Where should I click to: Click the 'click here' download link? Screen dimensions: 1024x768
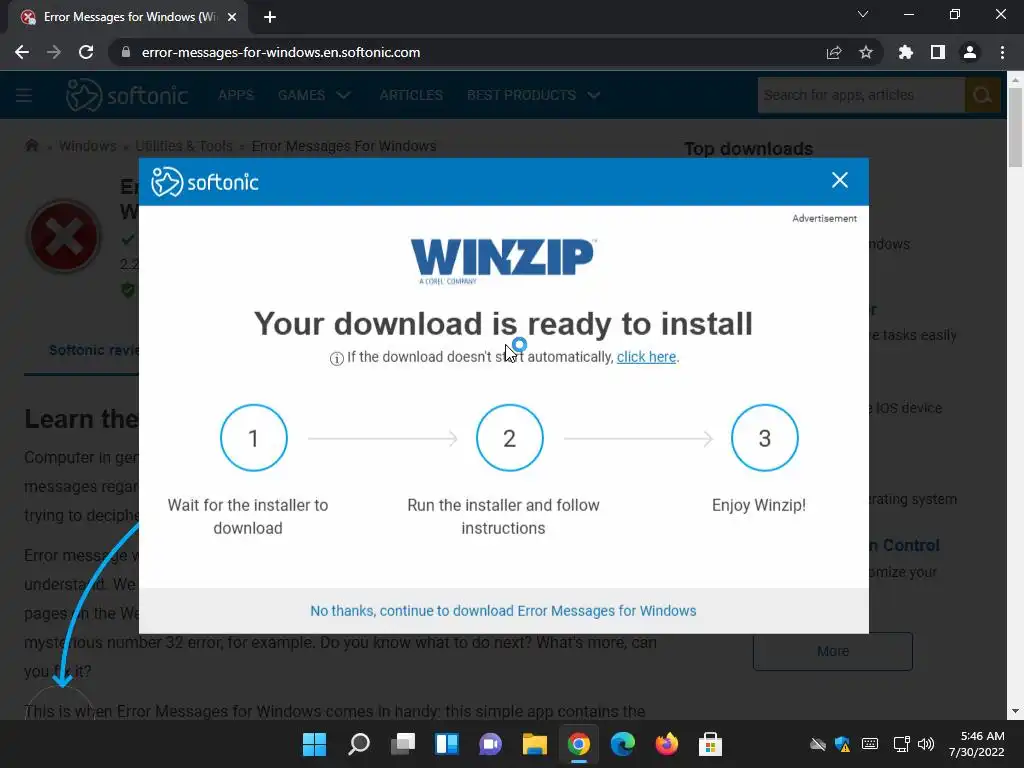(646, 357)
